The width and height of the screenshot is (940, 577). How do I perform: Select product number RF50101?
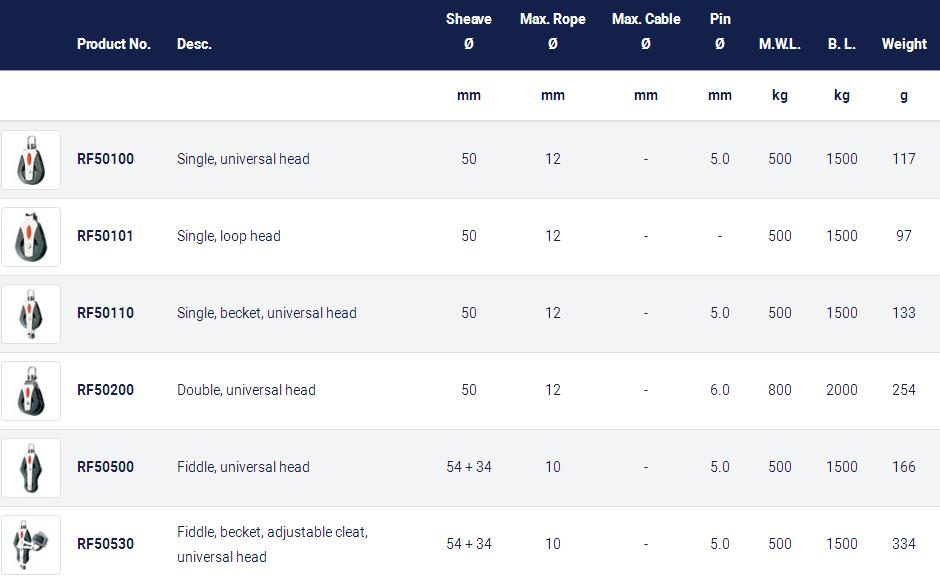click(105, 236)
